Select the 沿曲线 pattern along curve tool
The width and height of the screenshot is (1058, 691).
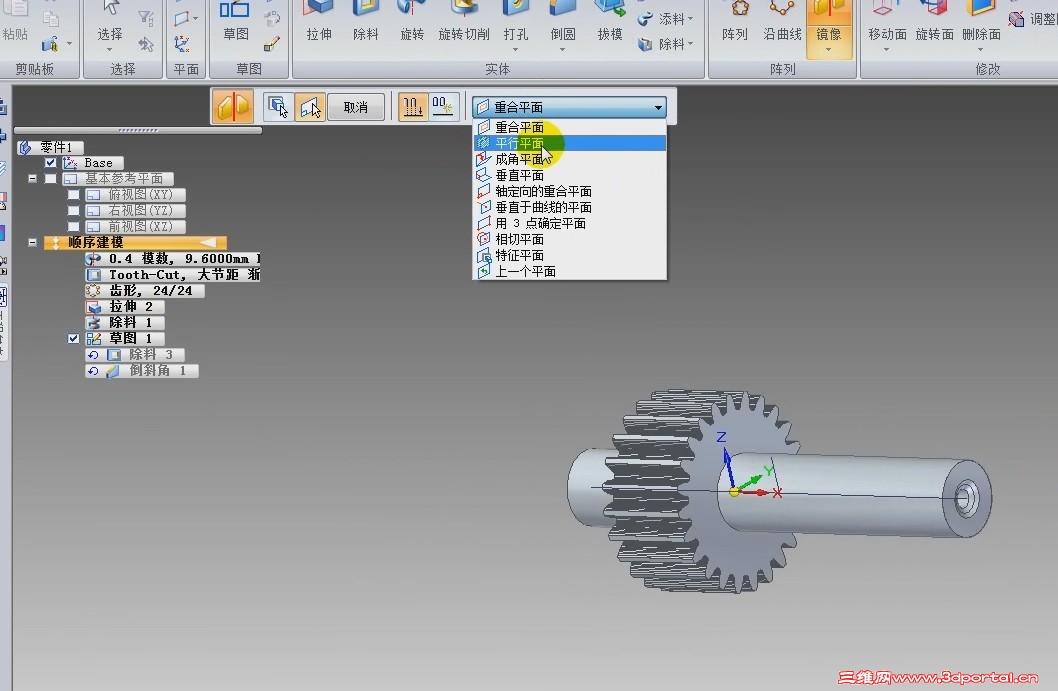pos(782,22)
